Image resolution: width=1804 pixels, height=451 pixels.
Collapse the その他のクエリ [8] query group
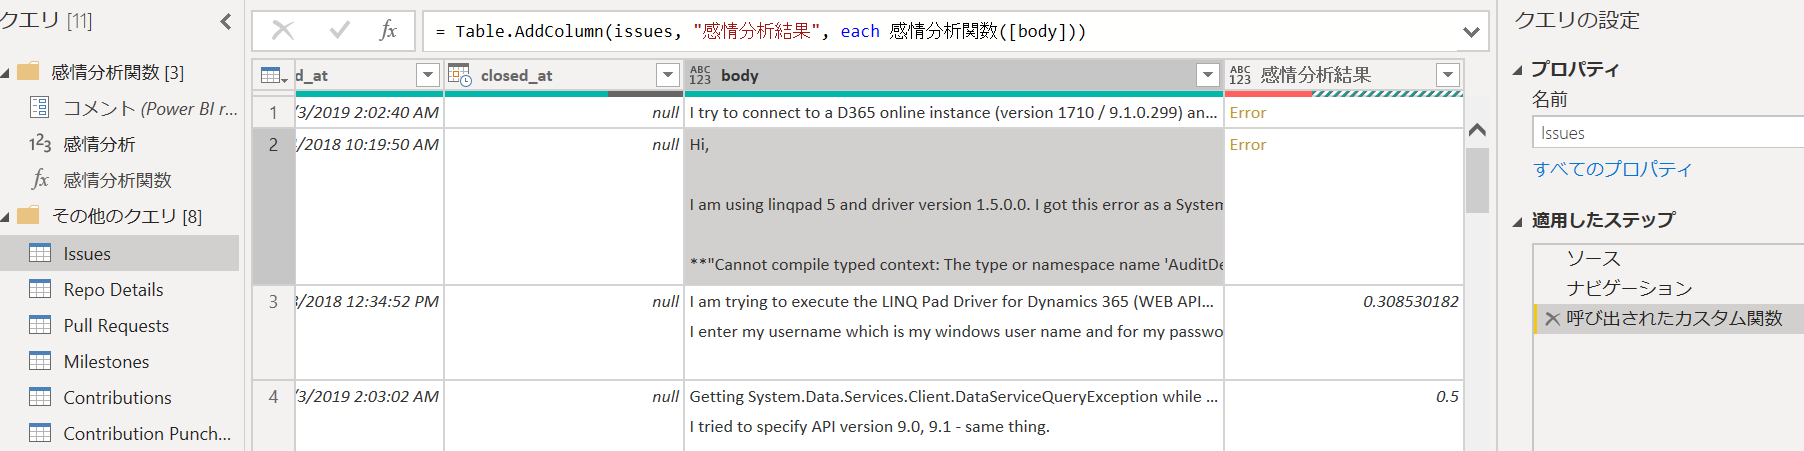click(x=6, y=217)
